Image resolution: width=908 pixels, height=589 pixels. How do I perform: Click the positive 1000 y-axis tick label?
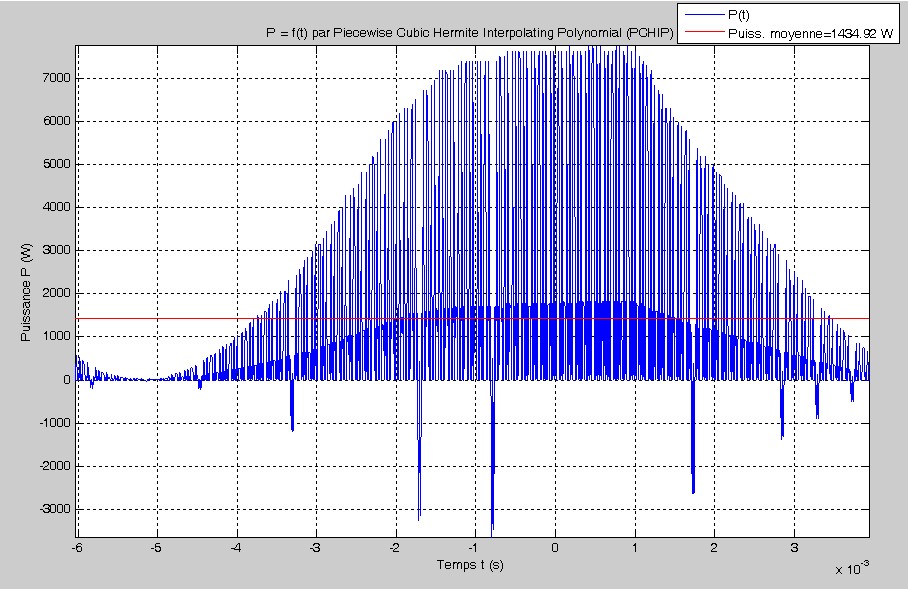coord(56,336)
